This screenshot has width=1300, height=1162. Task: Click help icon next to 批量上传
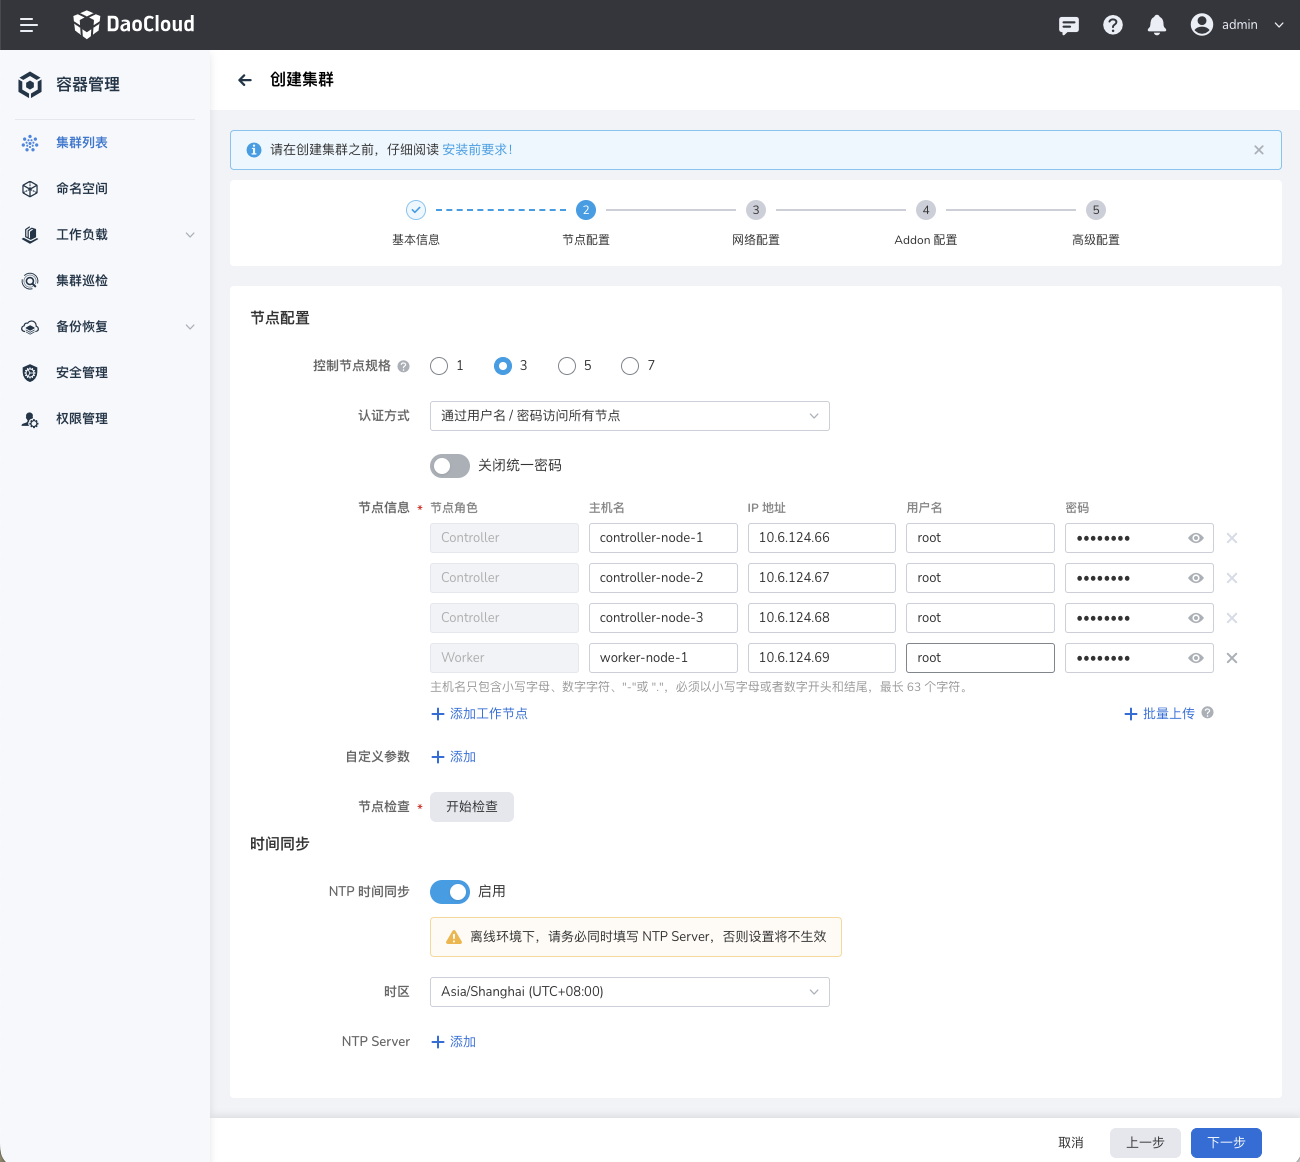1208,713
